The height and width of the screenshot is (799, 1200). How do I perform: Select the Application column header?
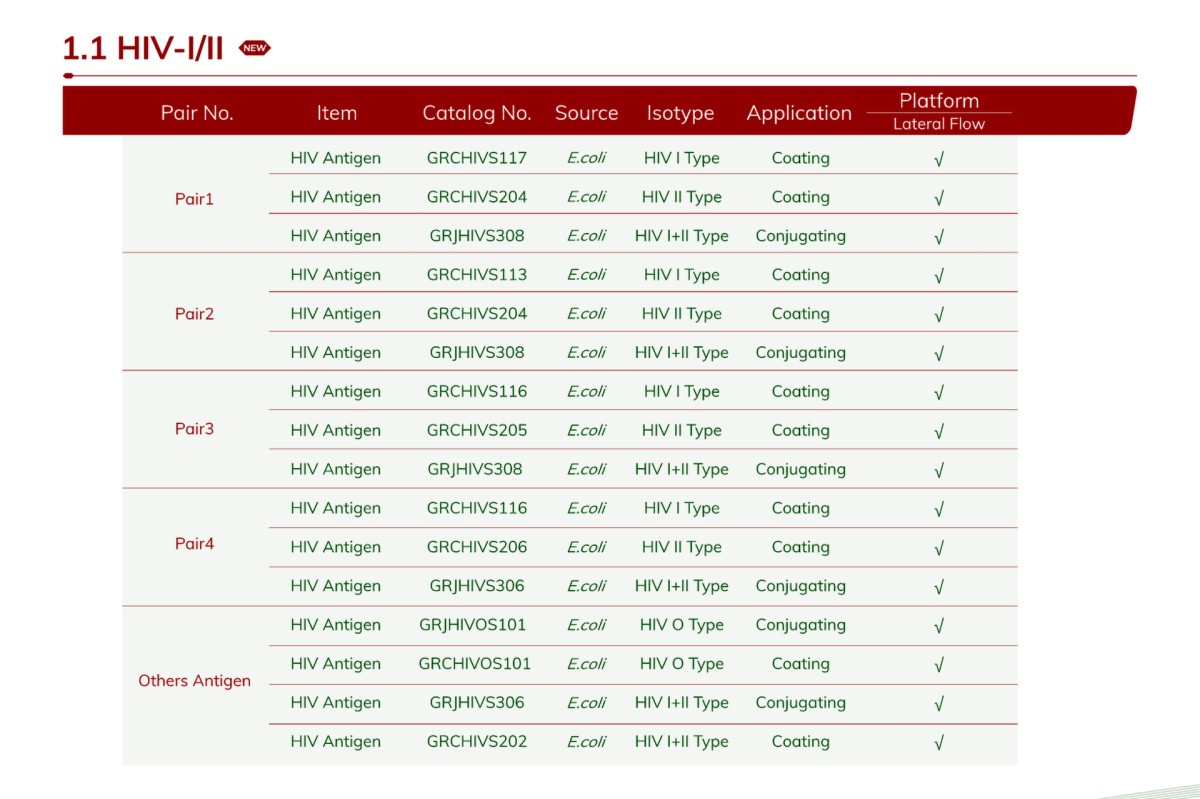[x=799, y=113]
